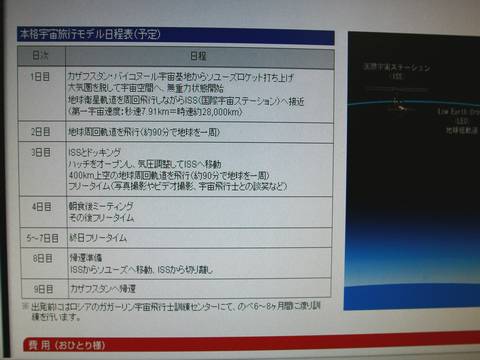This screenshot has width=480, height=360.
Task: Click the Gagarin training center footnote
Action: (x=172, y=311)
